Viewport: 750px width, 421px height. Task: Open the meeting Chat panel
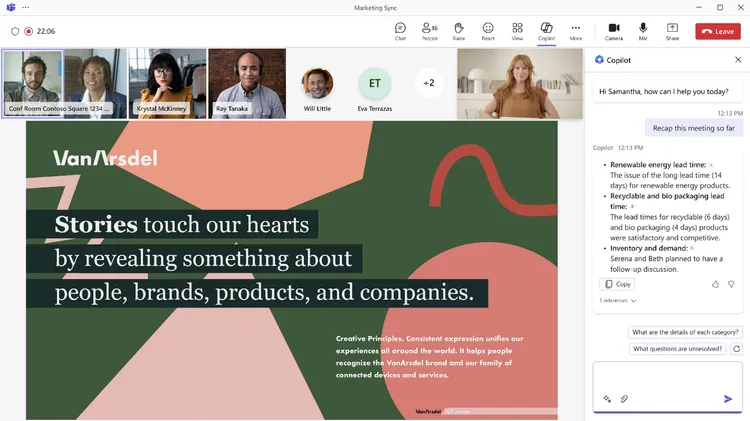[400, 30]
